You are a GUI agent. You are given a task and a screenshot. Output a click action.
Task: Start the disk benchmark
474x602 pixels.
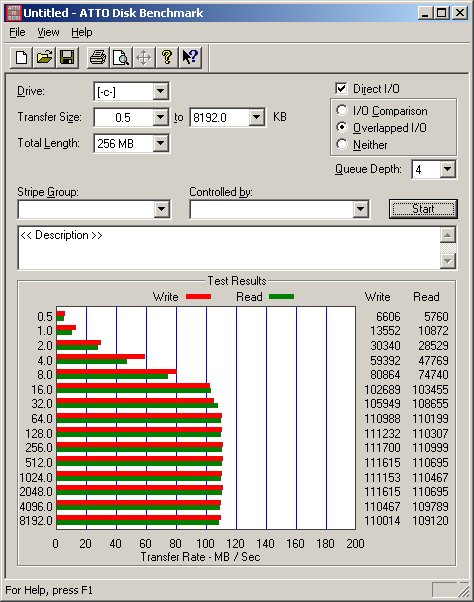(x=423, y=209)
